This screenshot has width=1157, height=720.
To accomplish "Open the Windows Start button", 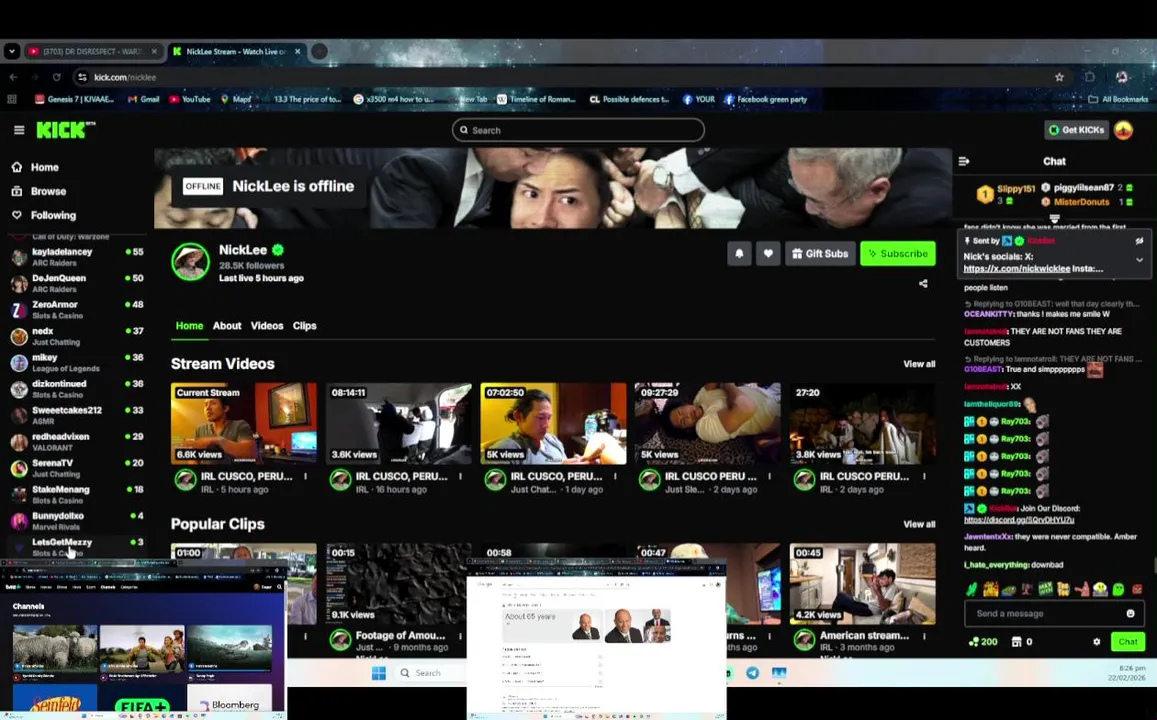I will point(379,673).
